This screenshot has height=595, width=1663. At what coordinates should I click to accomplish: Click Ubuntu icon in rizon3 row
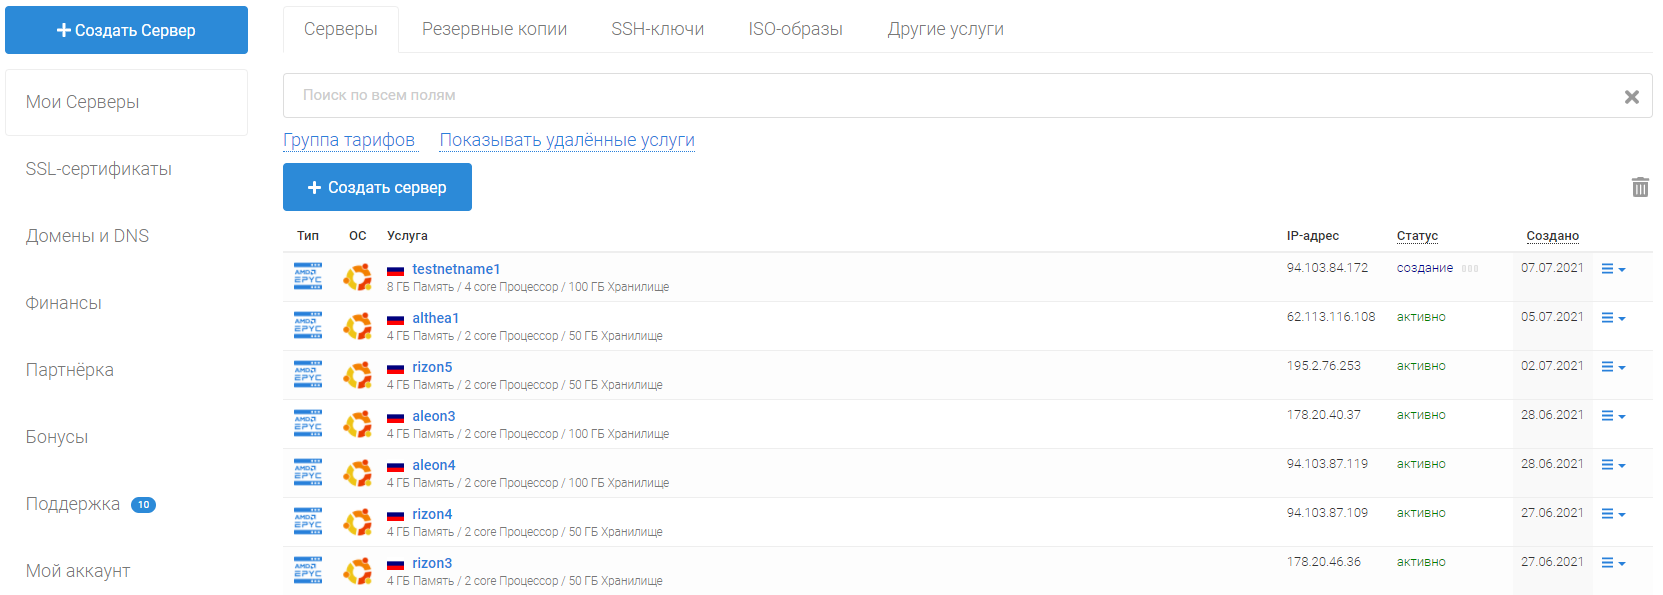point(357,571)
